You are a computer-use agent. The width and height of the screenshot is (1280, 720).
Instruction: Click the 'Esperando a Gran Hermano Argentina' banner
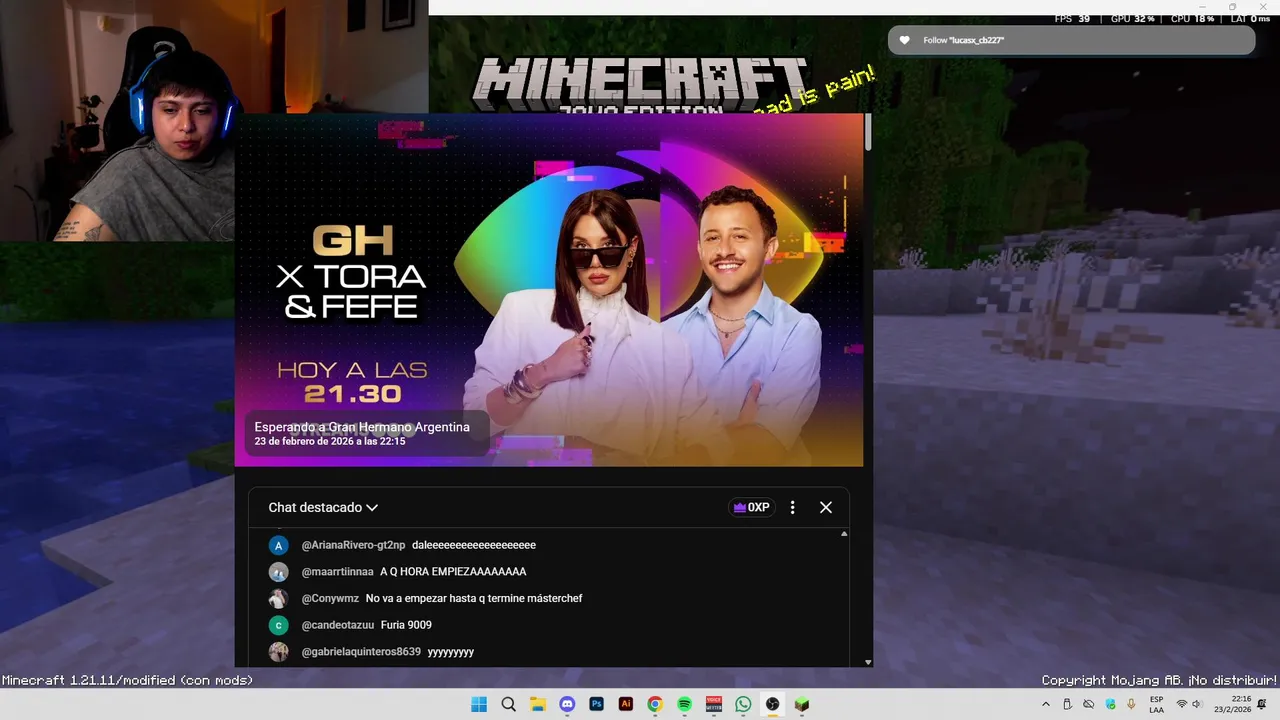(x=367, y=433)
